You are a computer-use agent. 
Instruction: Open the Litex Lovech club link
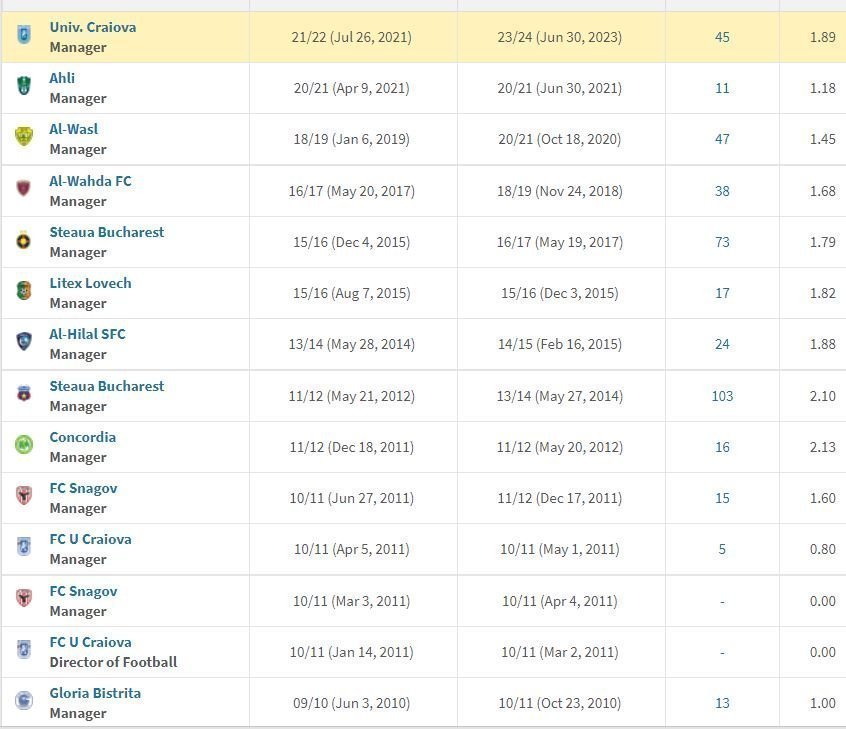point(91,283)
